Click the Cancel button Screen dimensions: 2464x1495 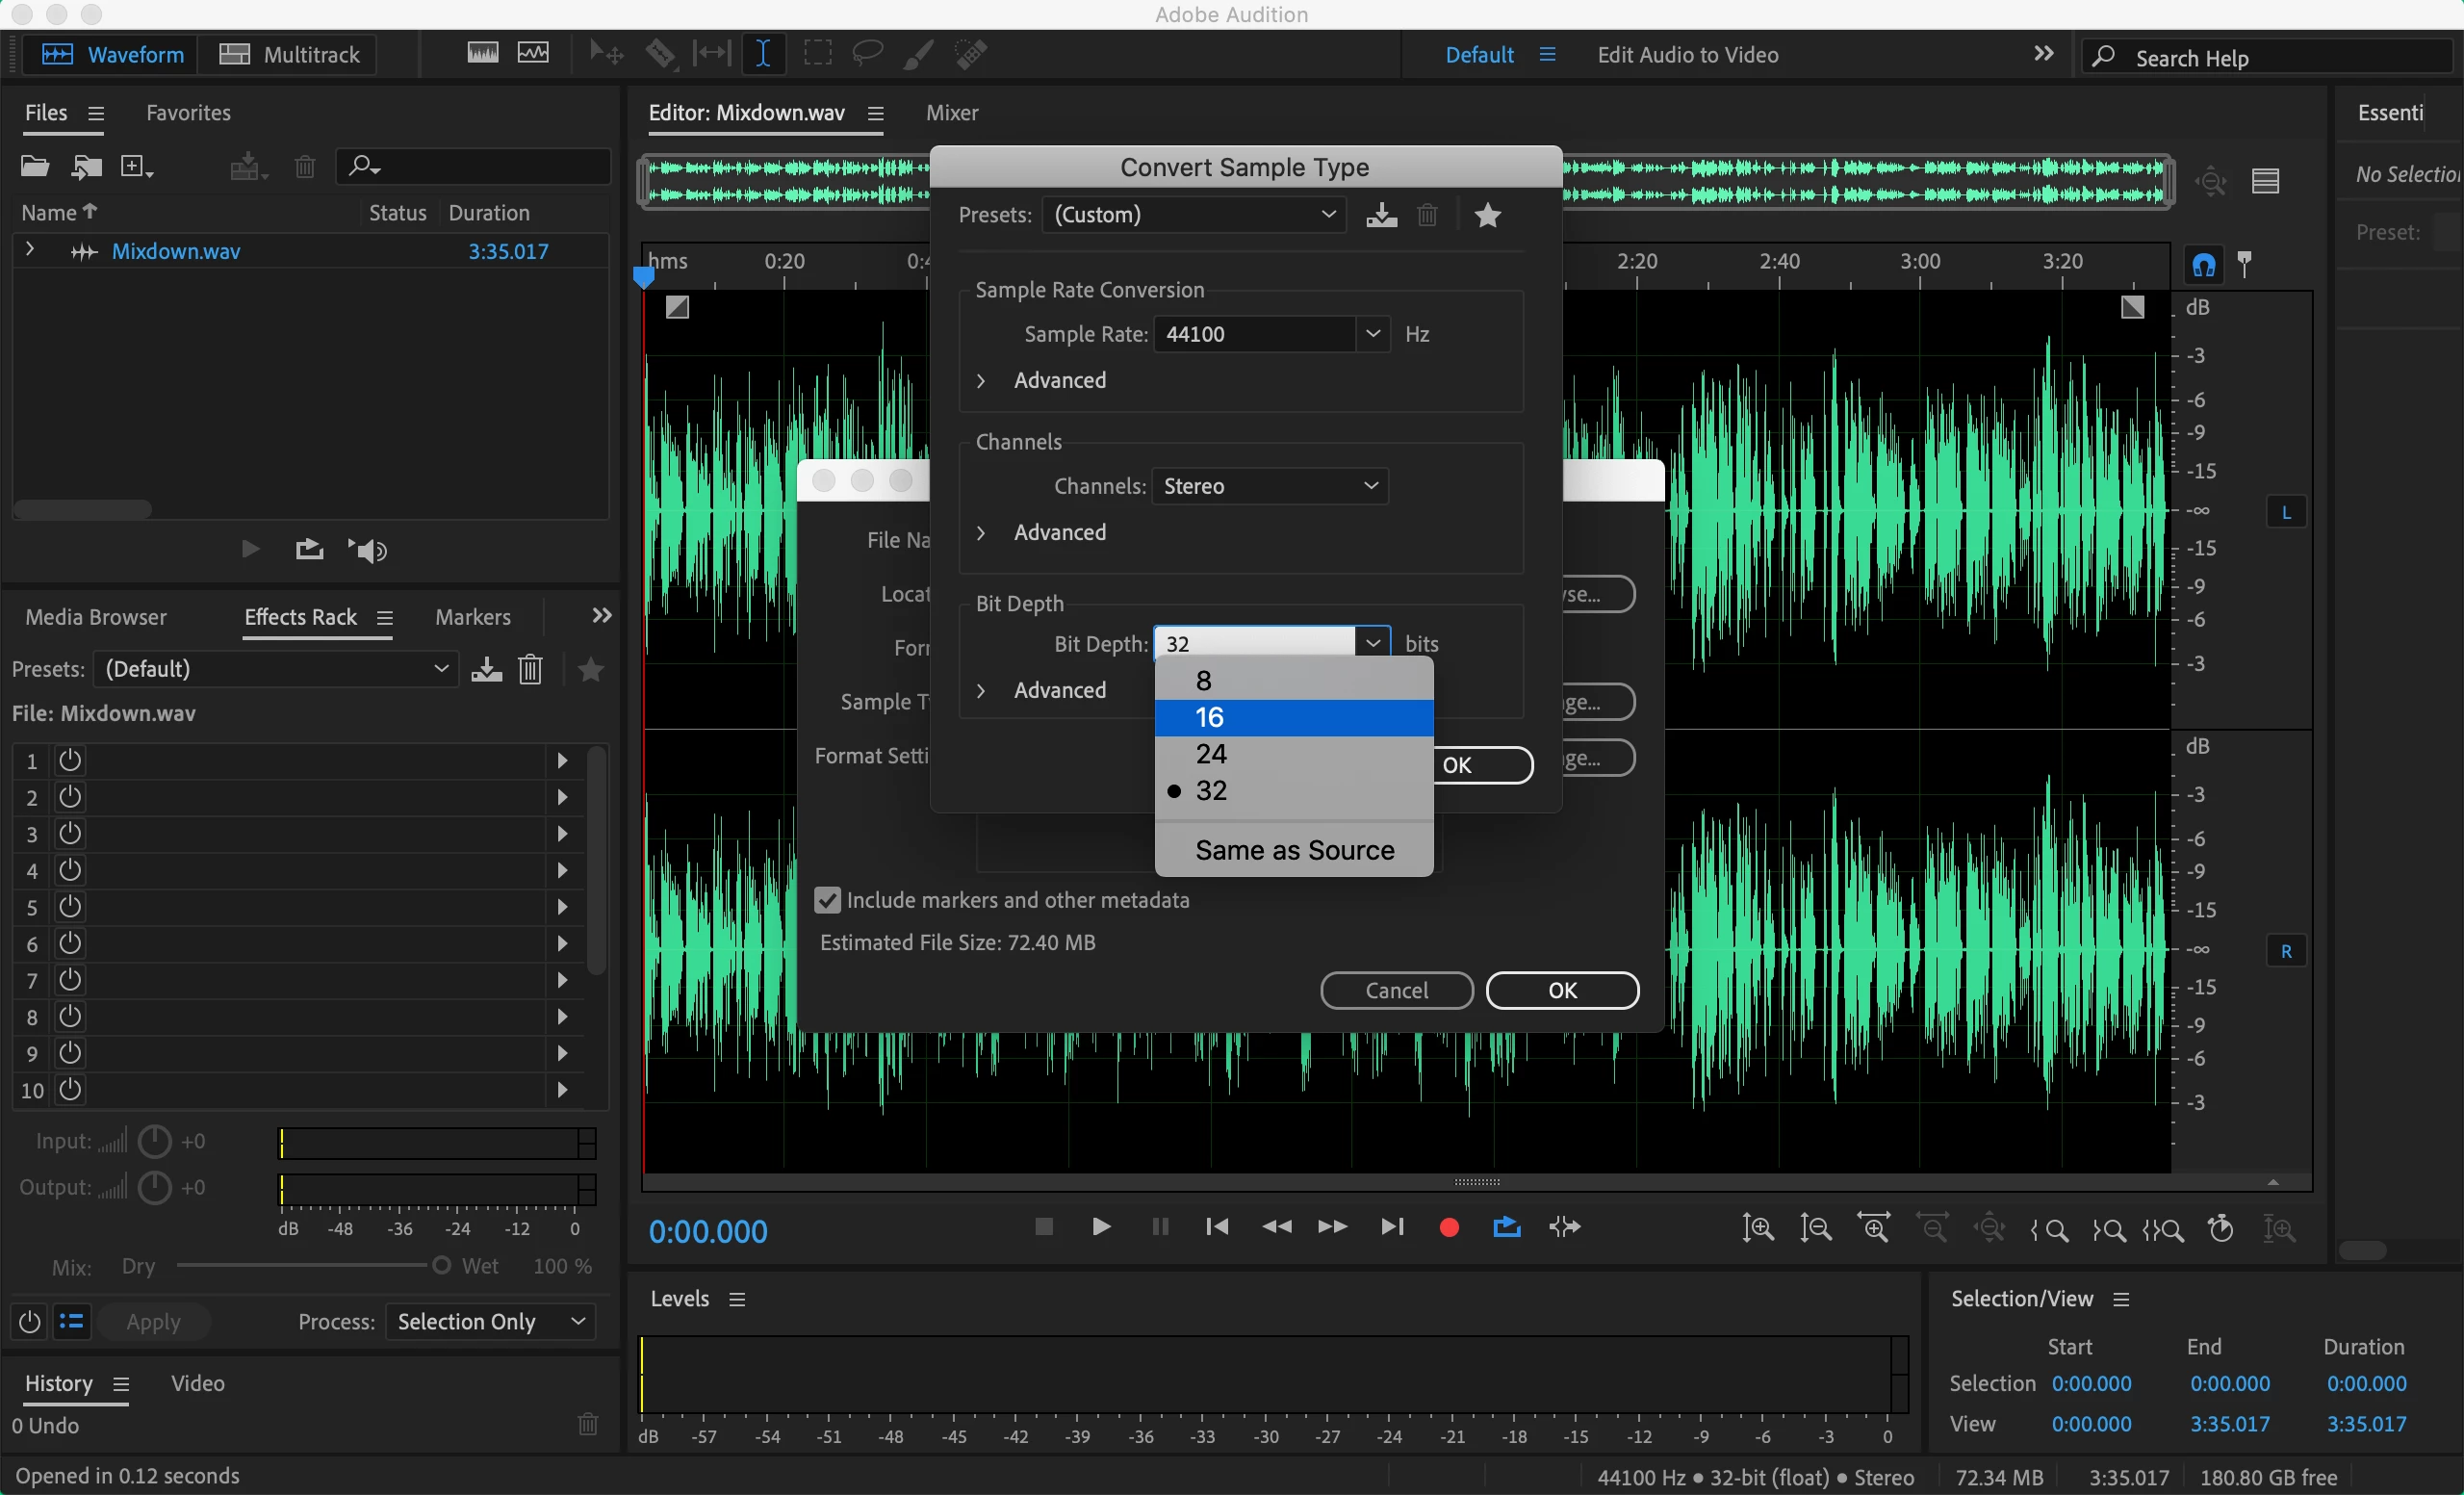[x=1396, y=990]
